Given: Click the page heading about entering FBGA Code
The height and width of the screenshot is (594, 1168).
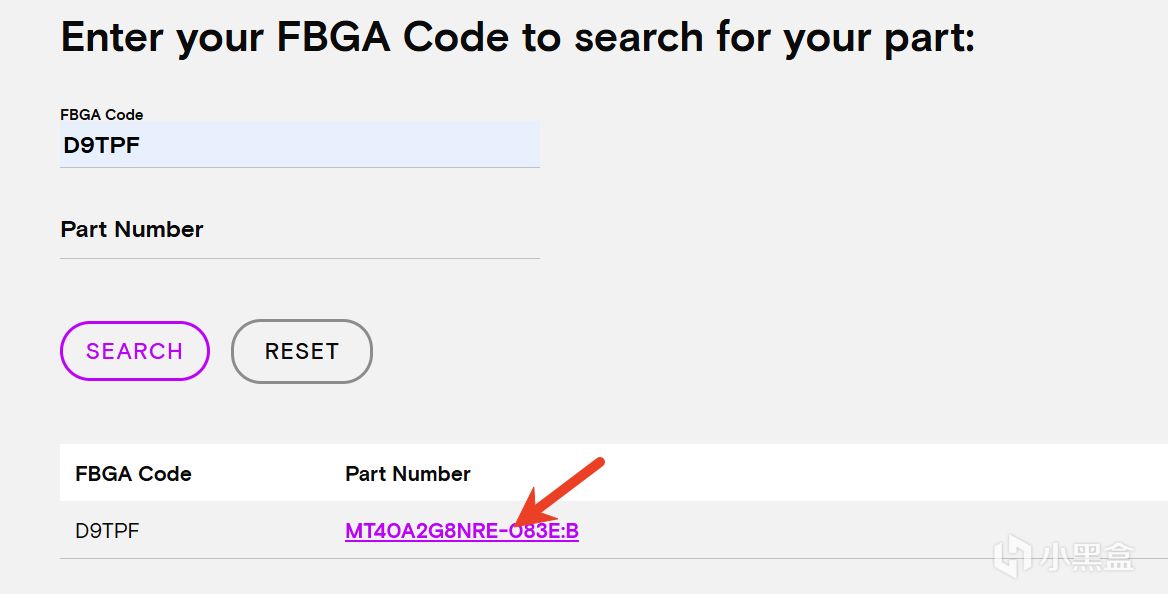Looking at the screenshot, I should point(517,38).
